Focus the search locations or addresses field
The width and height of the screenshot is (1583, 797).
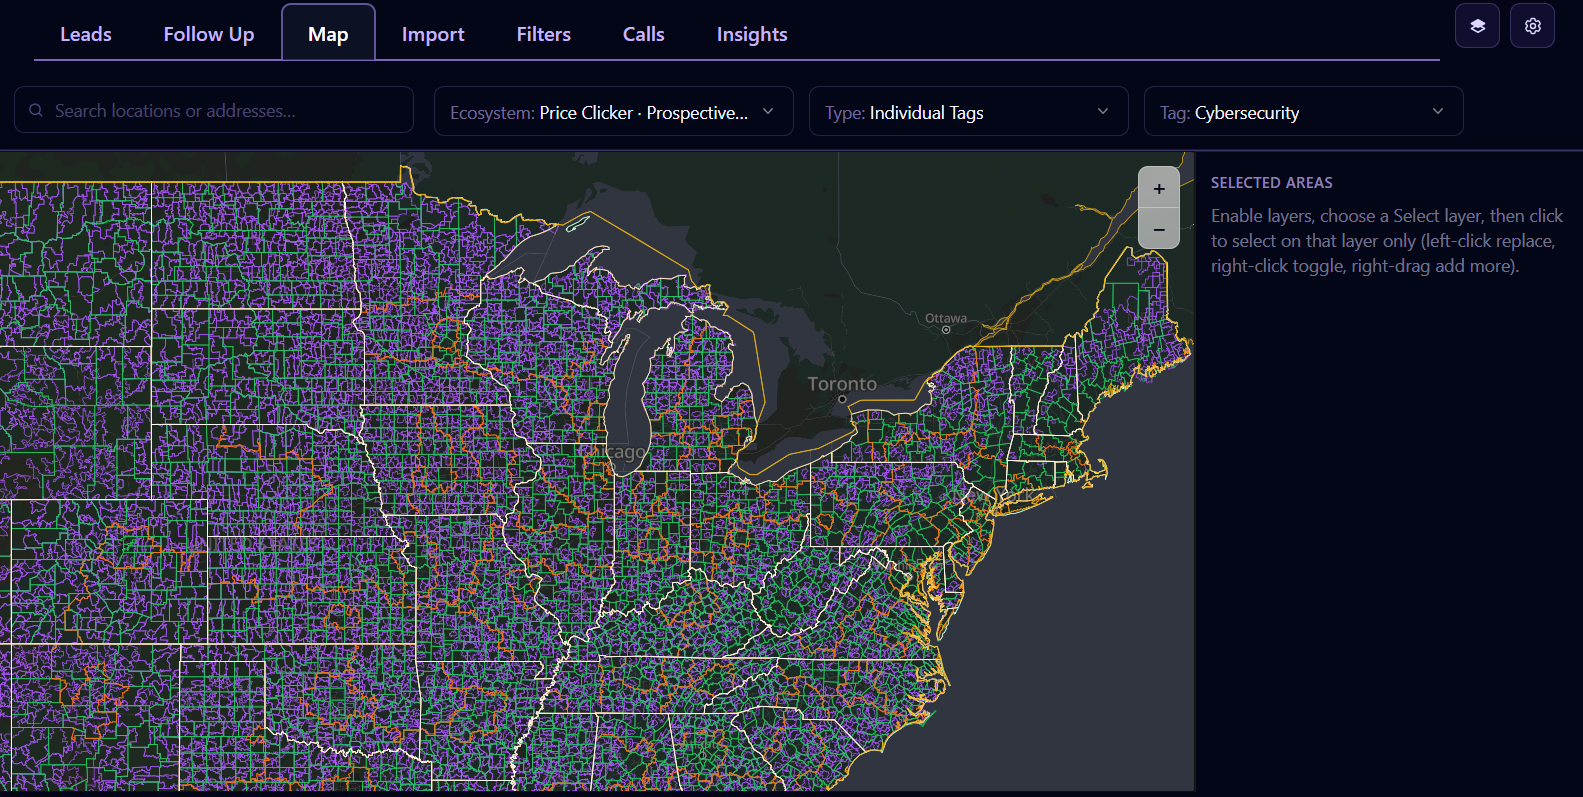tap(214, 110)
